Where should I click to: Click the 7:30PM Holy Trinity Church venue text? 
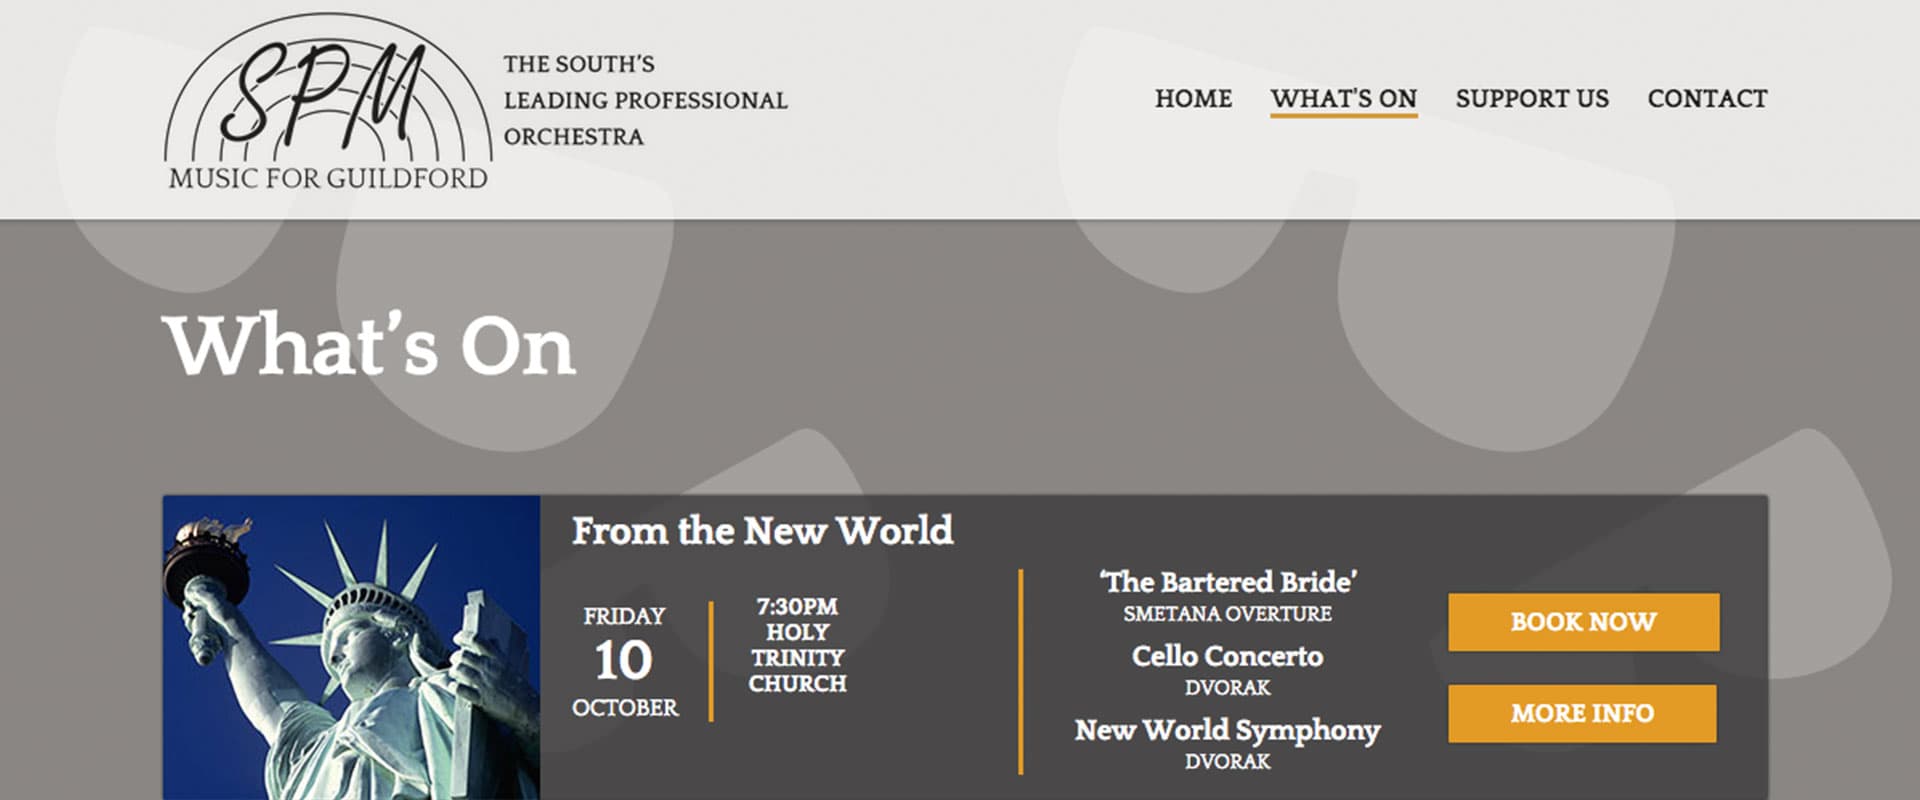[797, 645]
